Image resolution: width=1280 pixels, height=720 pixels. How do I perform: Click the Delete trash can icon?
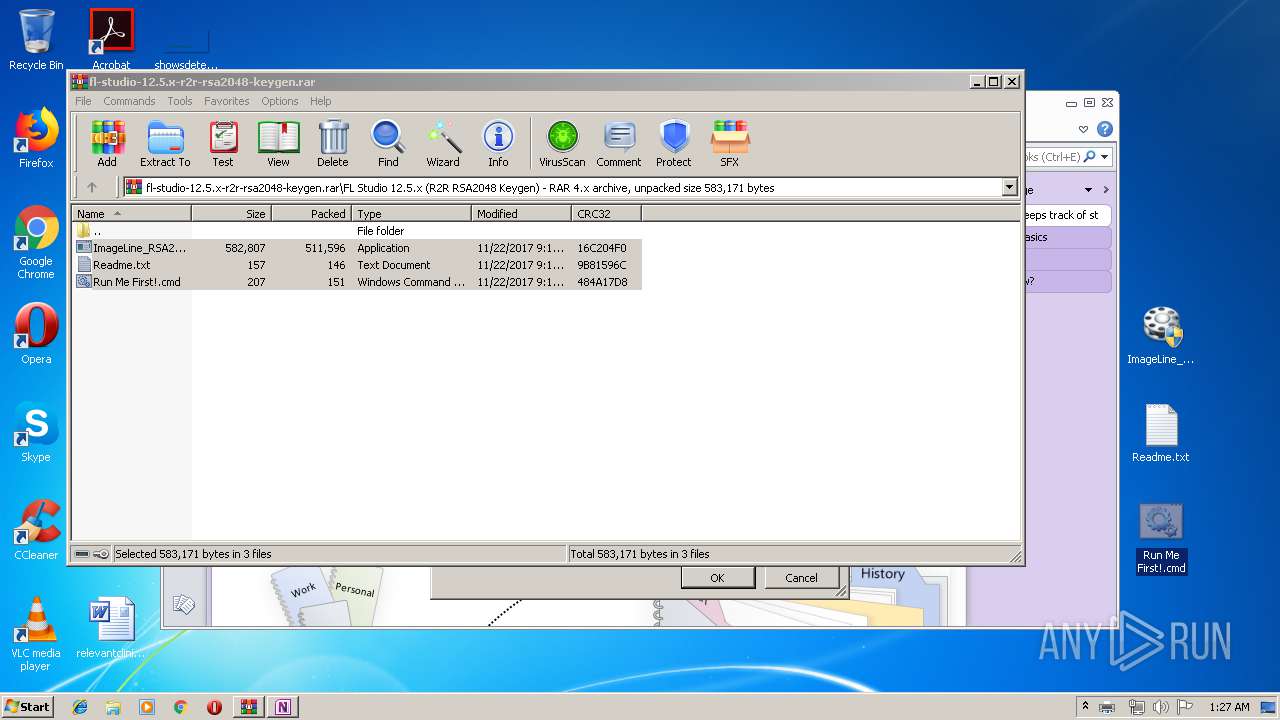tap(333, 144)
